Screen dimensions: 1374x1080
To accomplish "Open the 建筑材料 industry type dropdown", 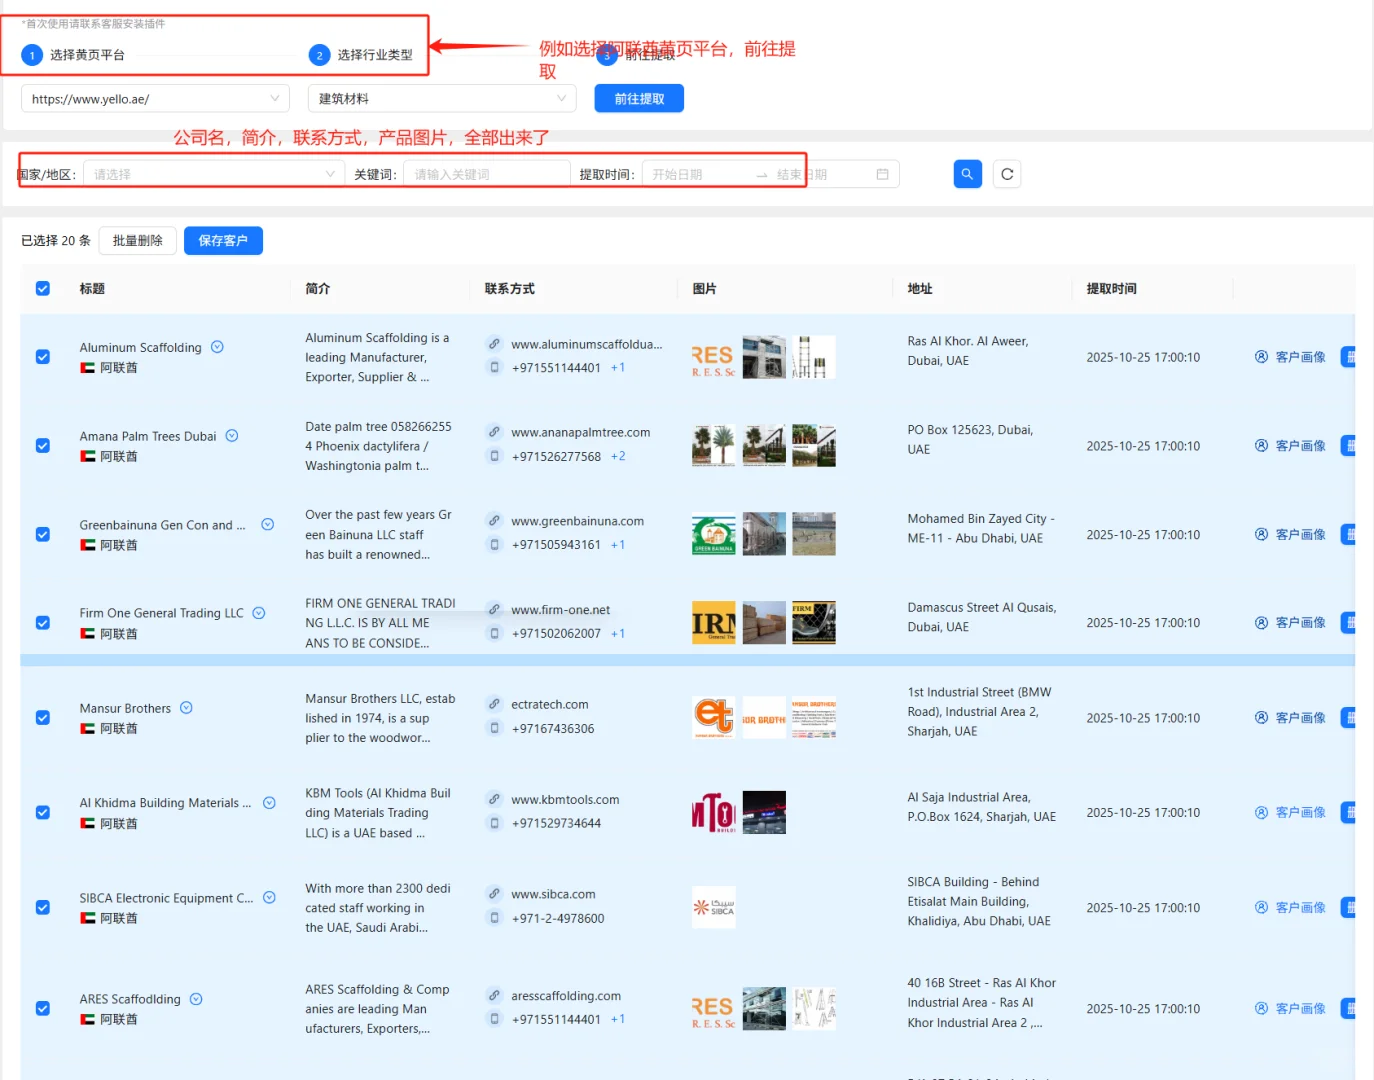I will click(442, 99).
